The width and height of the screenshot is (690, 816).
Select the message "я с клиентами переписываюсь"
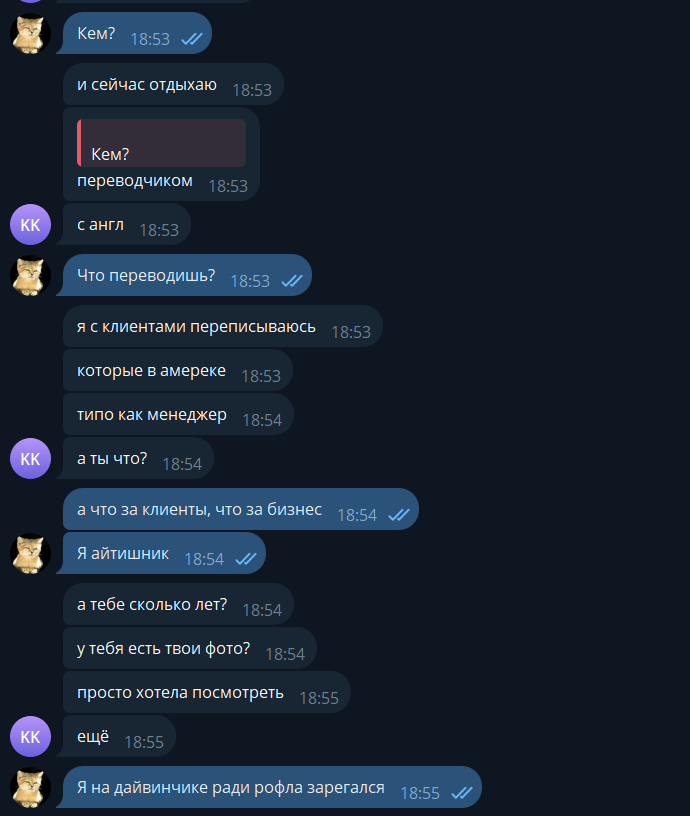click(x=223, y=326)
